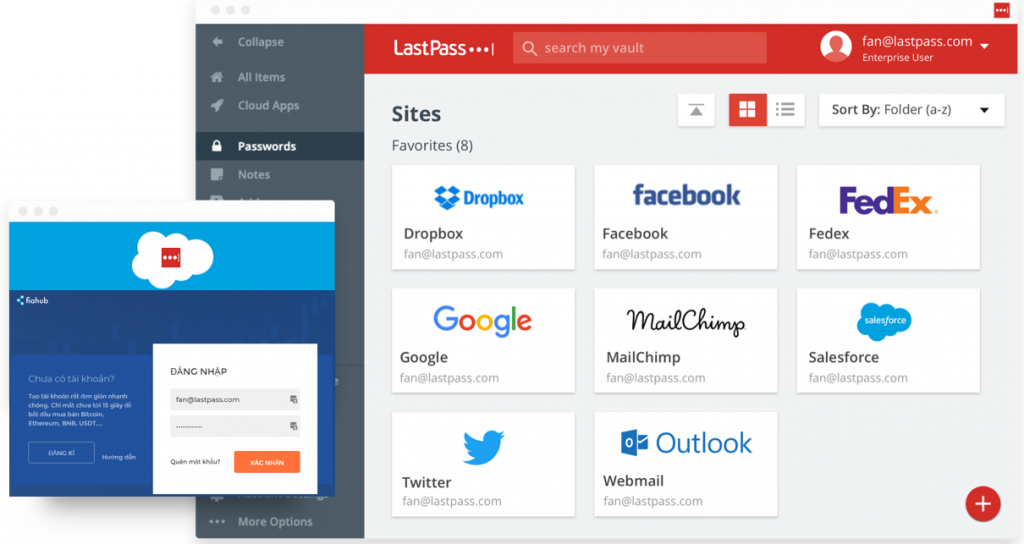Viewport: 1024px width, 544px height.
Task: Click the Cloud Apps rocket icon
Action: (x=217, y=106)
